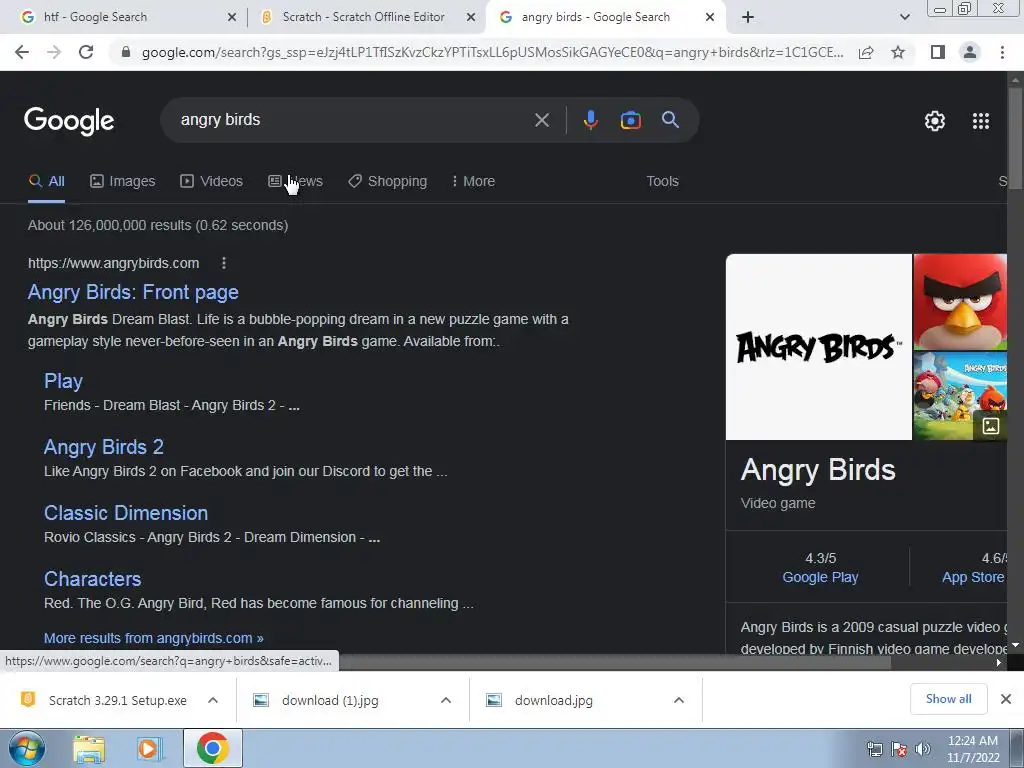Show all downloads
The height and width of the screenshot is (768, 1024).
tap(948, 699)
